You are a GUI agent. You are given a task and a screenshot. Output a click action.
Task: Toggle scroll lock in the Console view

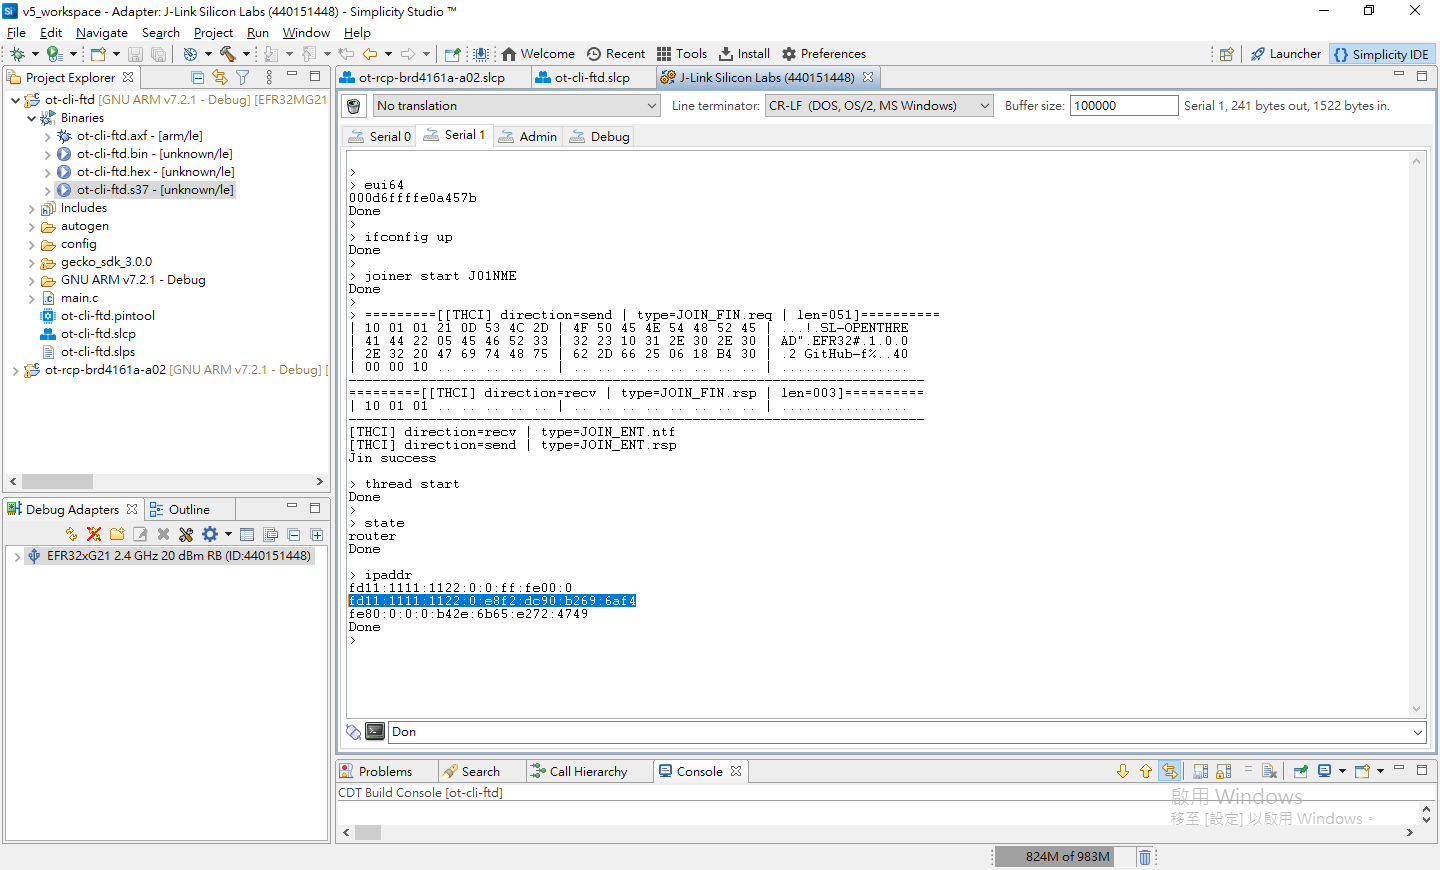pos(1221,771)
